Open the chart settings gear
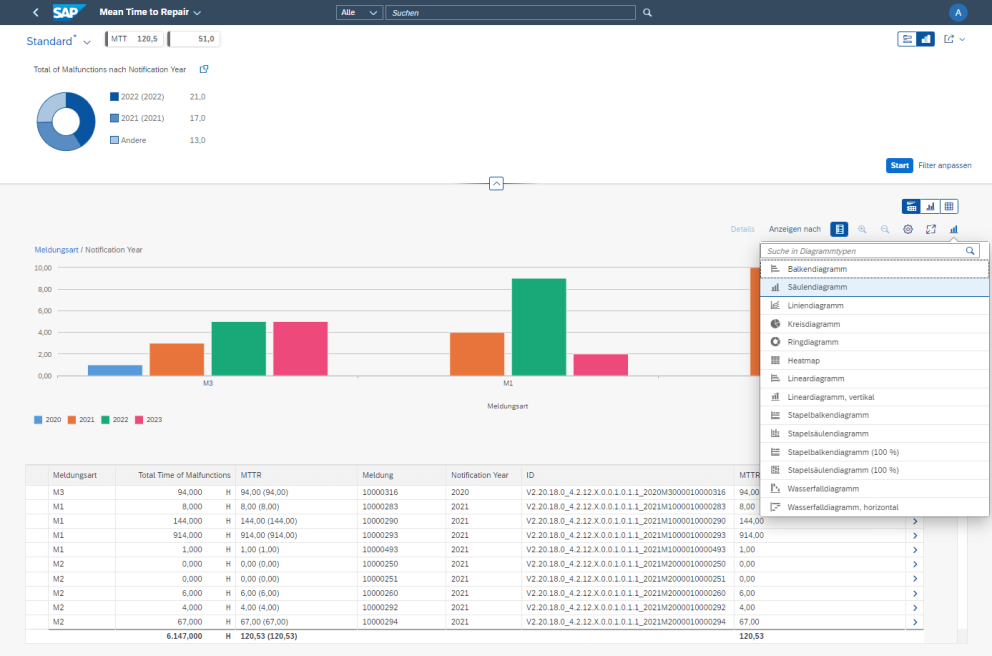 pos(908,228)
